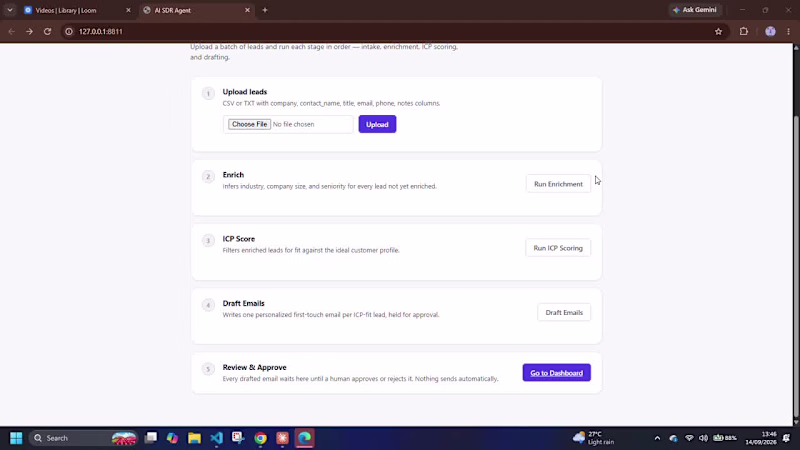
Task: Show hidden system tray icons
Action: point(657,438)
